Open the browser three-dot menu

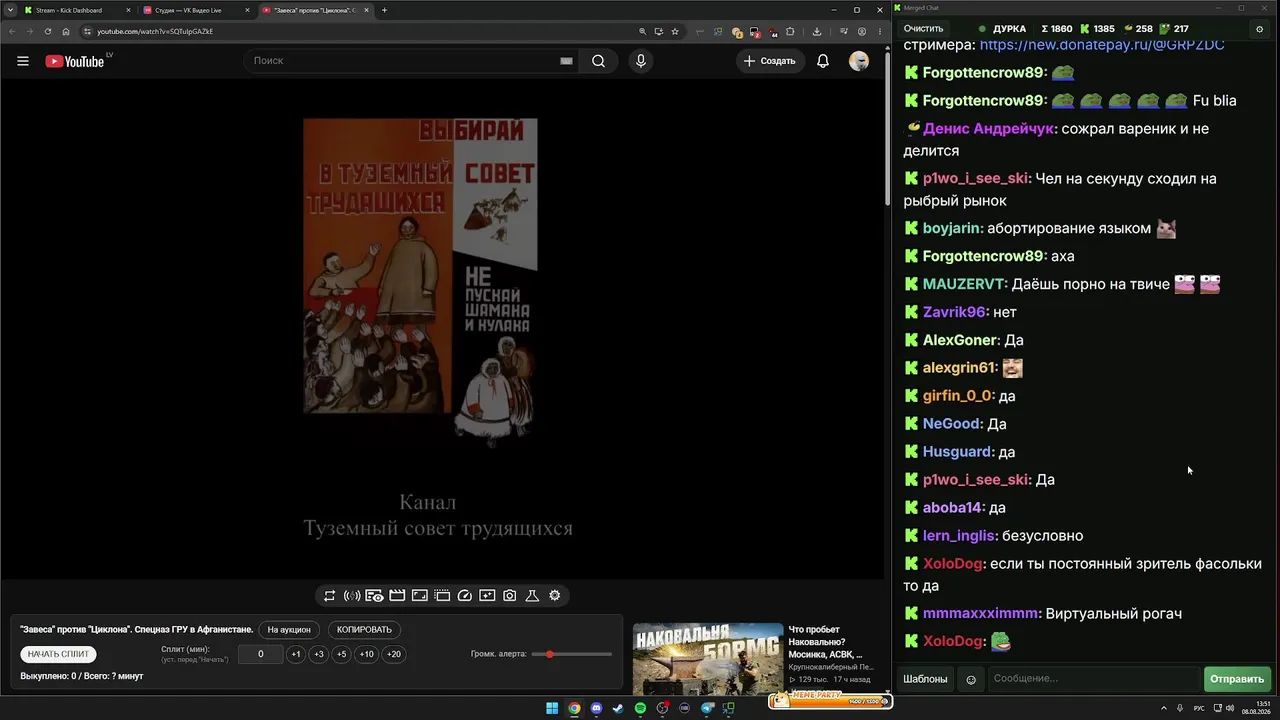pos(880,31)
